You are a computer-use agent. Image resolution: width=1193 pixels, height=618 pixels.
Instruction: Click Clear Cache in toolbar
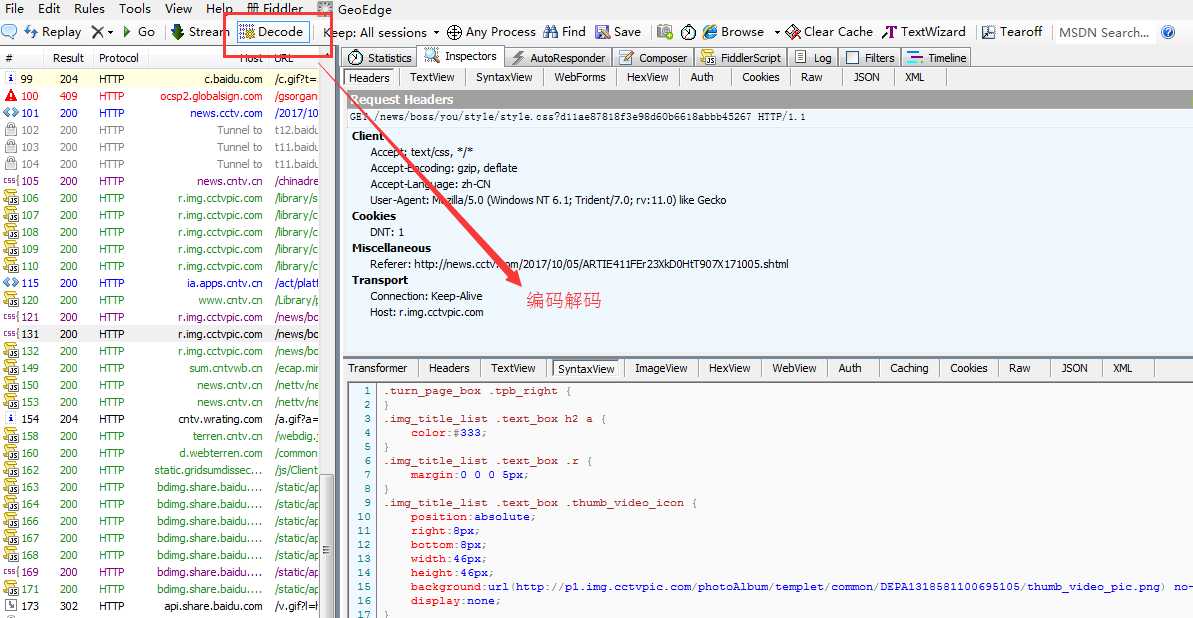click(829, 32)
